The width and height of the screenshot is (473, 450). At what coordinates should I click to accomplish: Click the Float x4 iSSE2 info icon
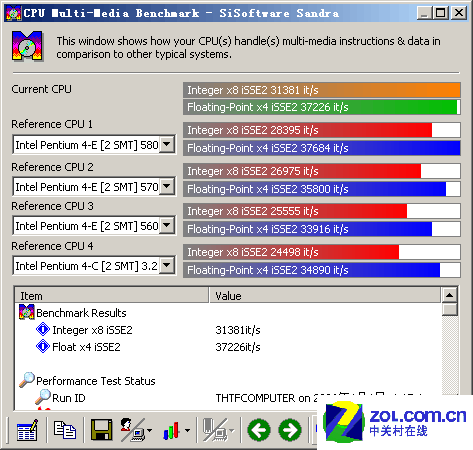click(x=43, y=346)
